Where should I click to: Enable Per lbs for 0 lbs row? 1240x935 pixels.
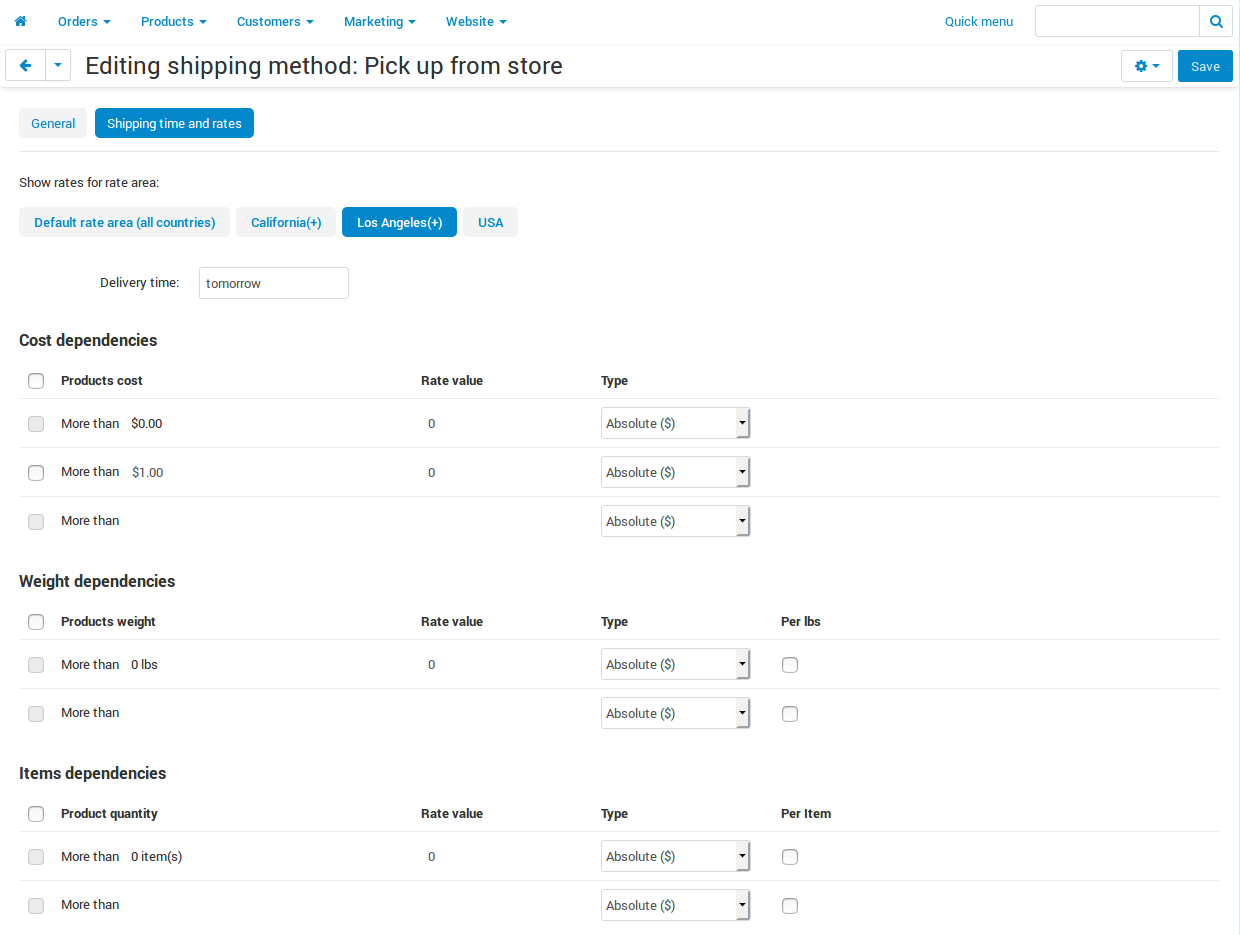point(790,665)
